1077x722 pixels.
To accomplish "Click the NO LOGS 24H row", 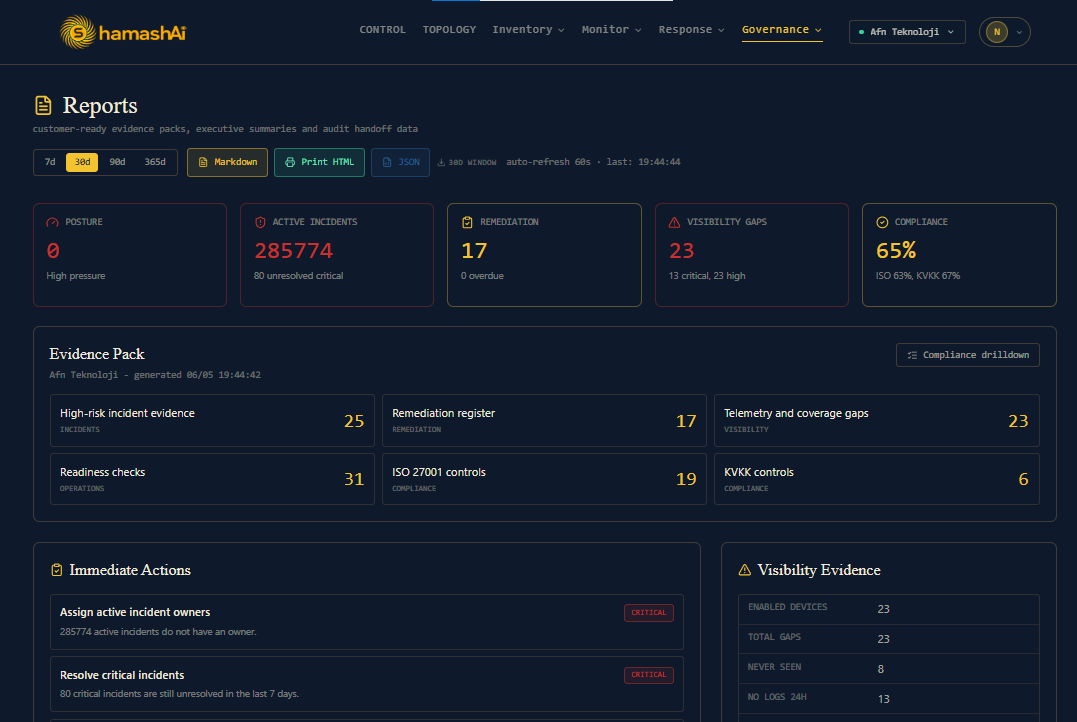I will coord(888,699).
